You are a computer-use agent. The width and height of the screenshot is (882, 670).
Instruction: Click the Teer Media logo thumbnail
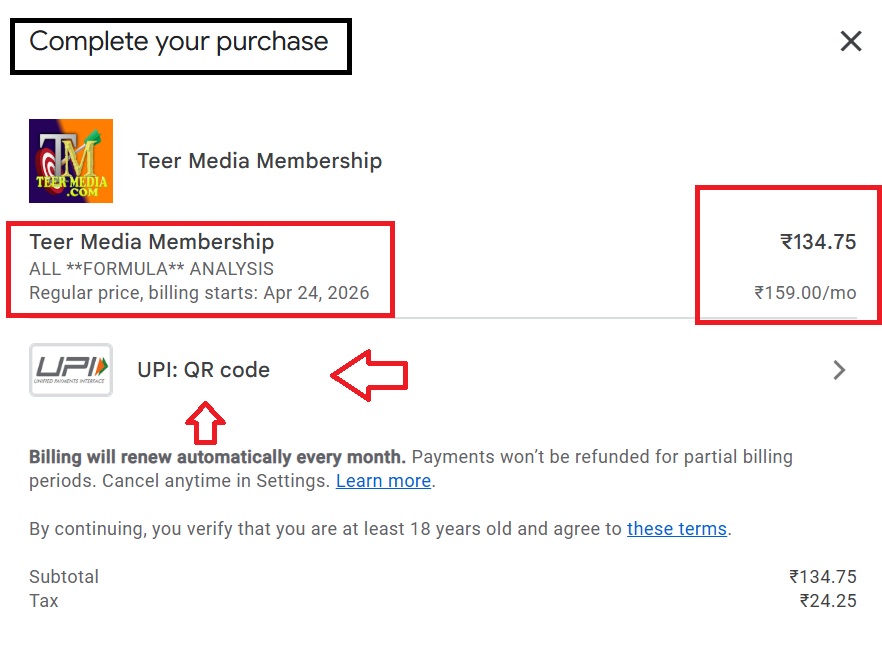pos(71,161)
